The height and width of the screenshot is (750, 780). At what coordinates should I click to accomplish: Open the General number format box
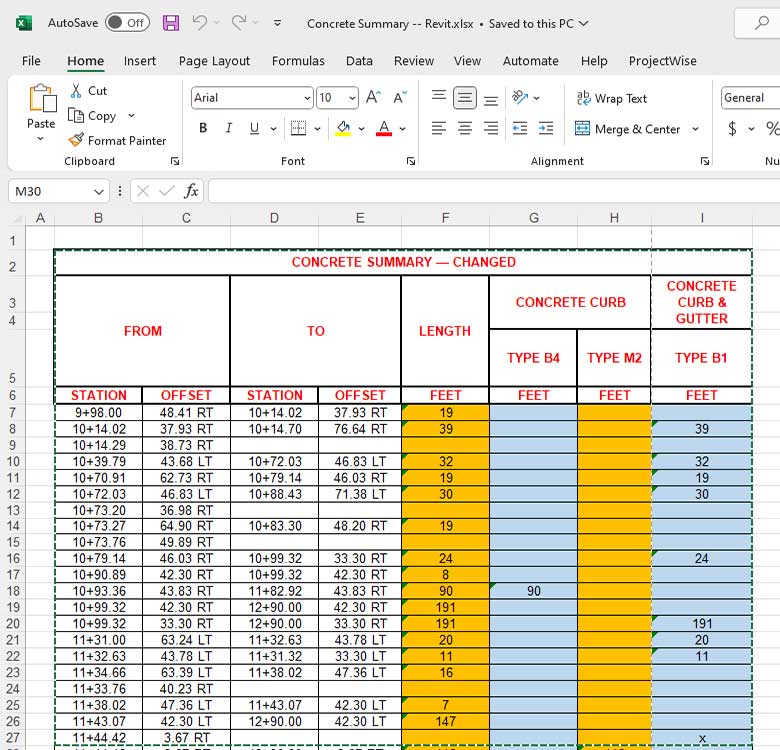[x=750, y=97]
